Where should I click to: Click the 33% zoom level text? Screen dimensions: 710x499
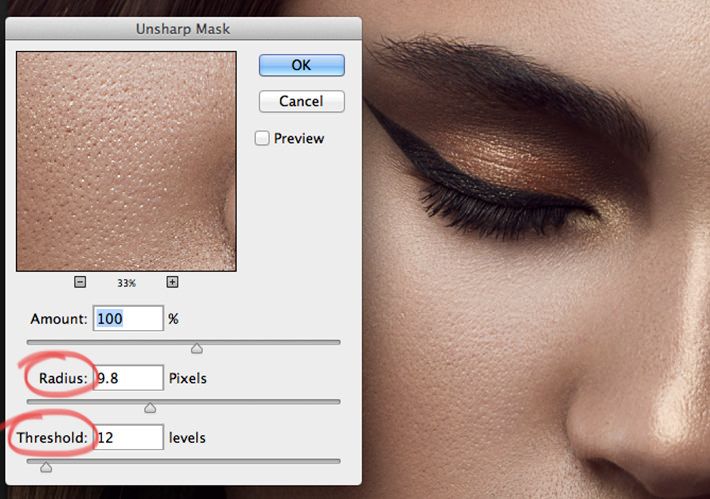pyautogui.click(x=126, y=283)
